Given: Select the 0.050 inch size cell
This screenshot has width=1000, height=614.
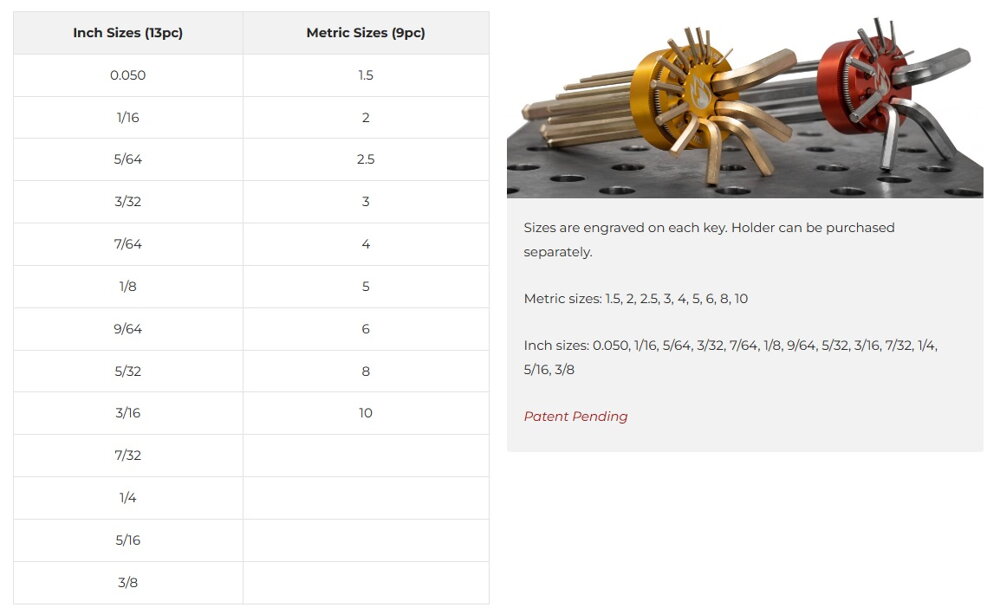Looking at the screenshot, I should pos(128,75).
